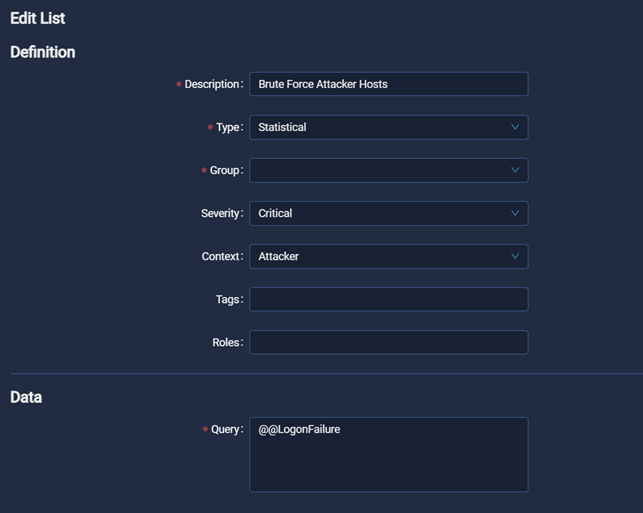Screen dimensions: 643x513
Task: Click the Edit List page title
Action: [x=37, y=18]
